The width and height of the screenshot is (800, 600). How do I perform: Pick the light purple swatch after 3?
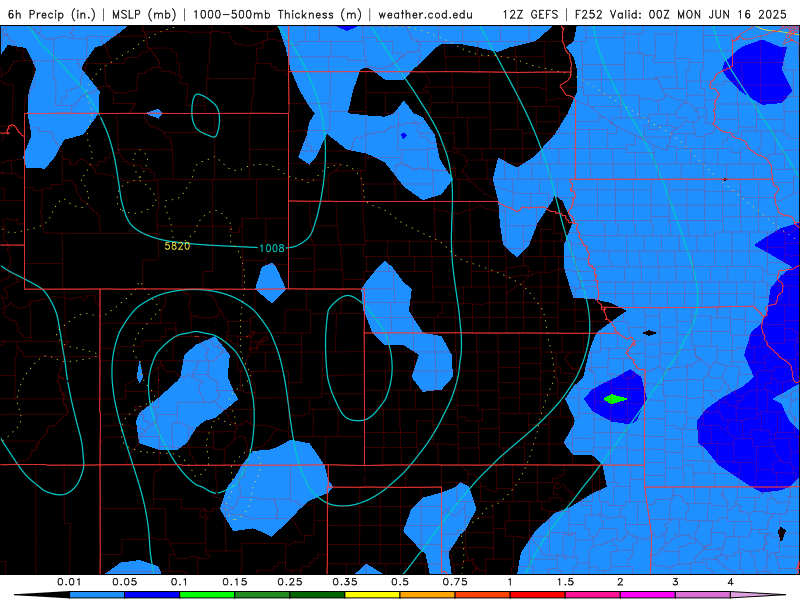click(x=703, y=595)
